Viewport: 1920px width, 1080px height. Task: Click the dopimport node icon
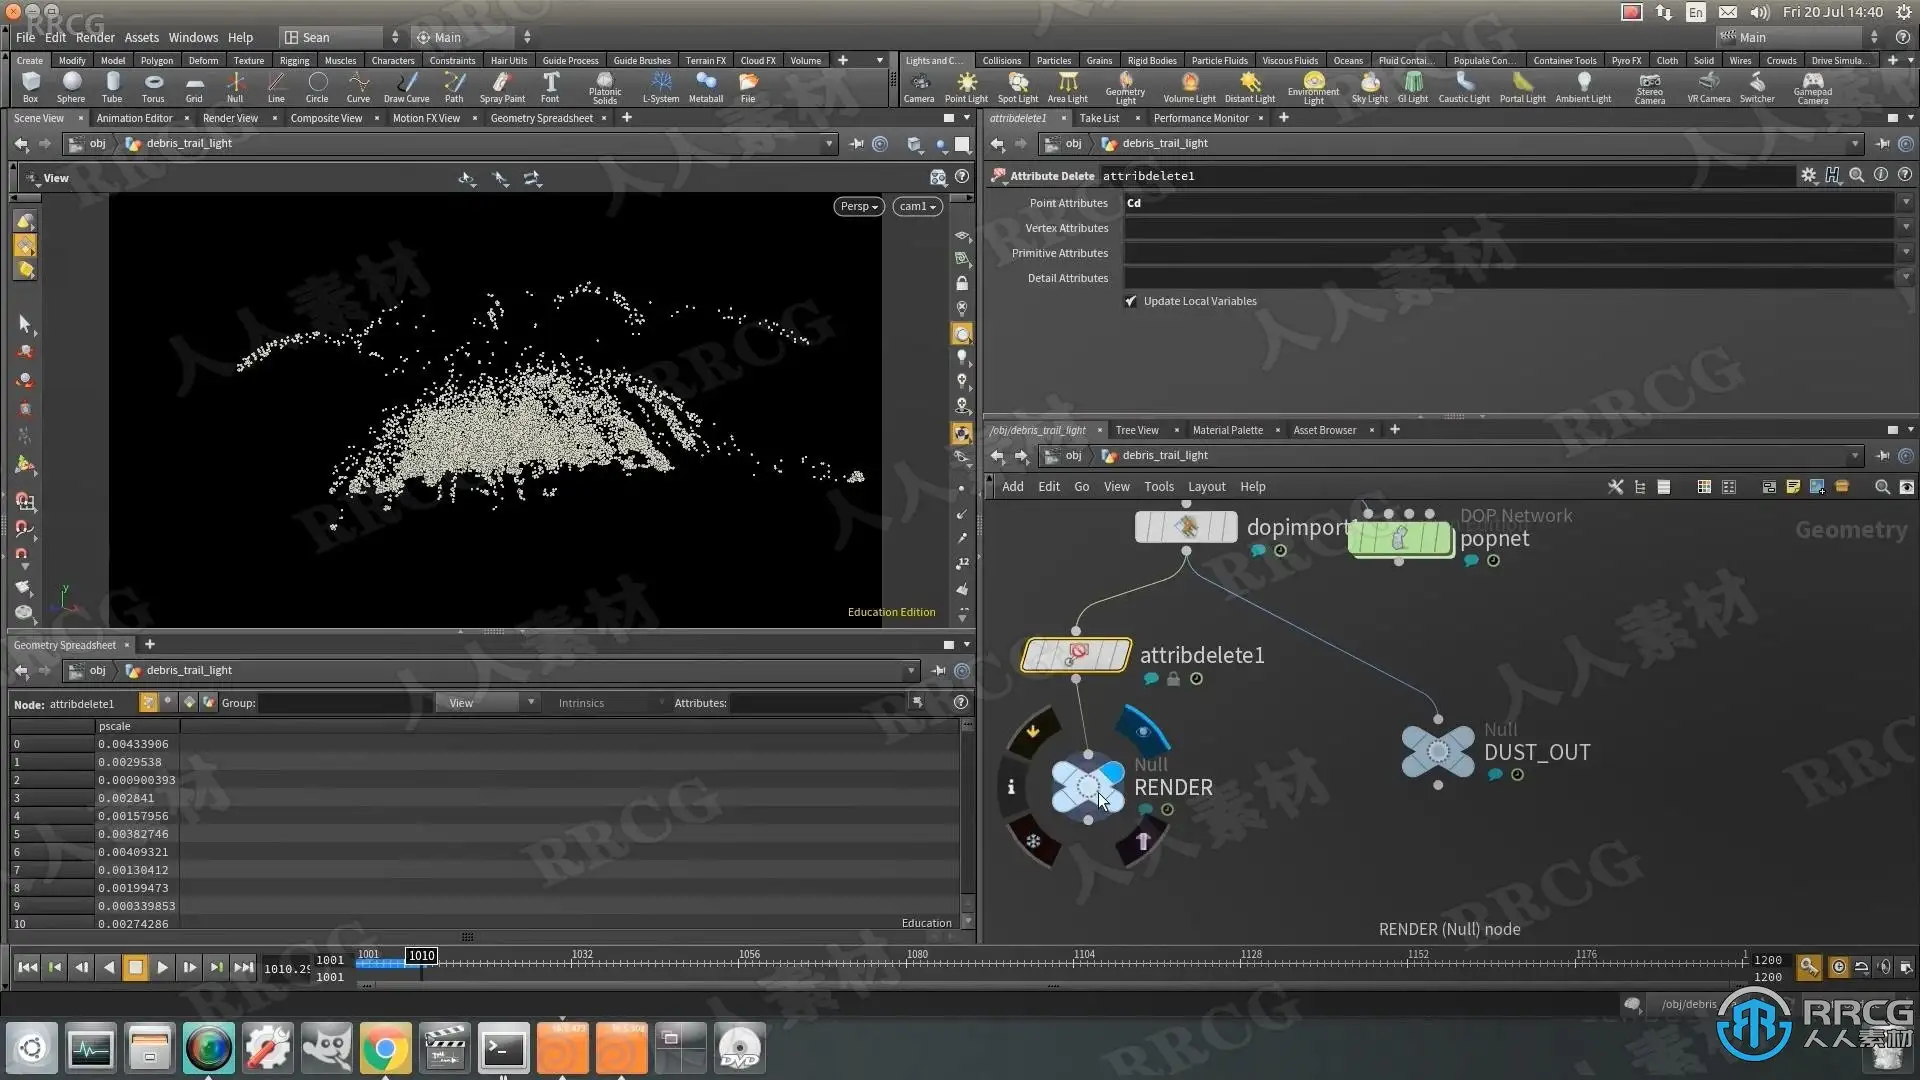coord(1186,527)
